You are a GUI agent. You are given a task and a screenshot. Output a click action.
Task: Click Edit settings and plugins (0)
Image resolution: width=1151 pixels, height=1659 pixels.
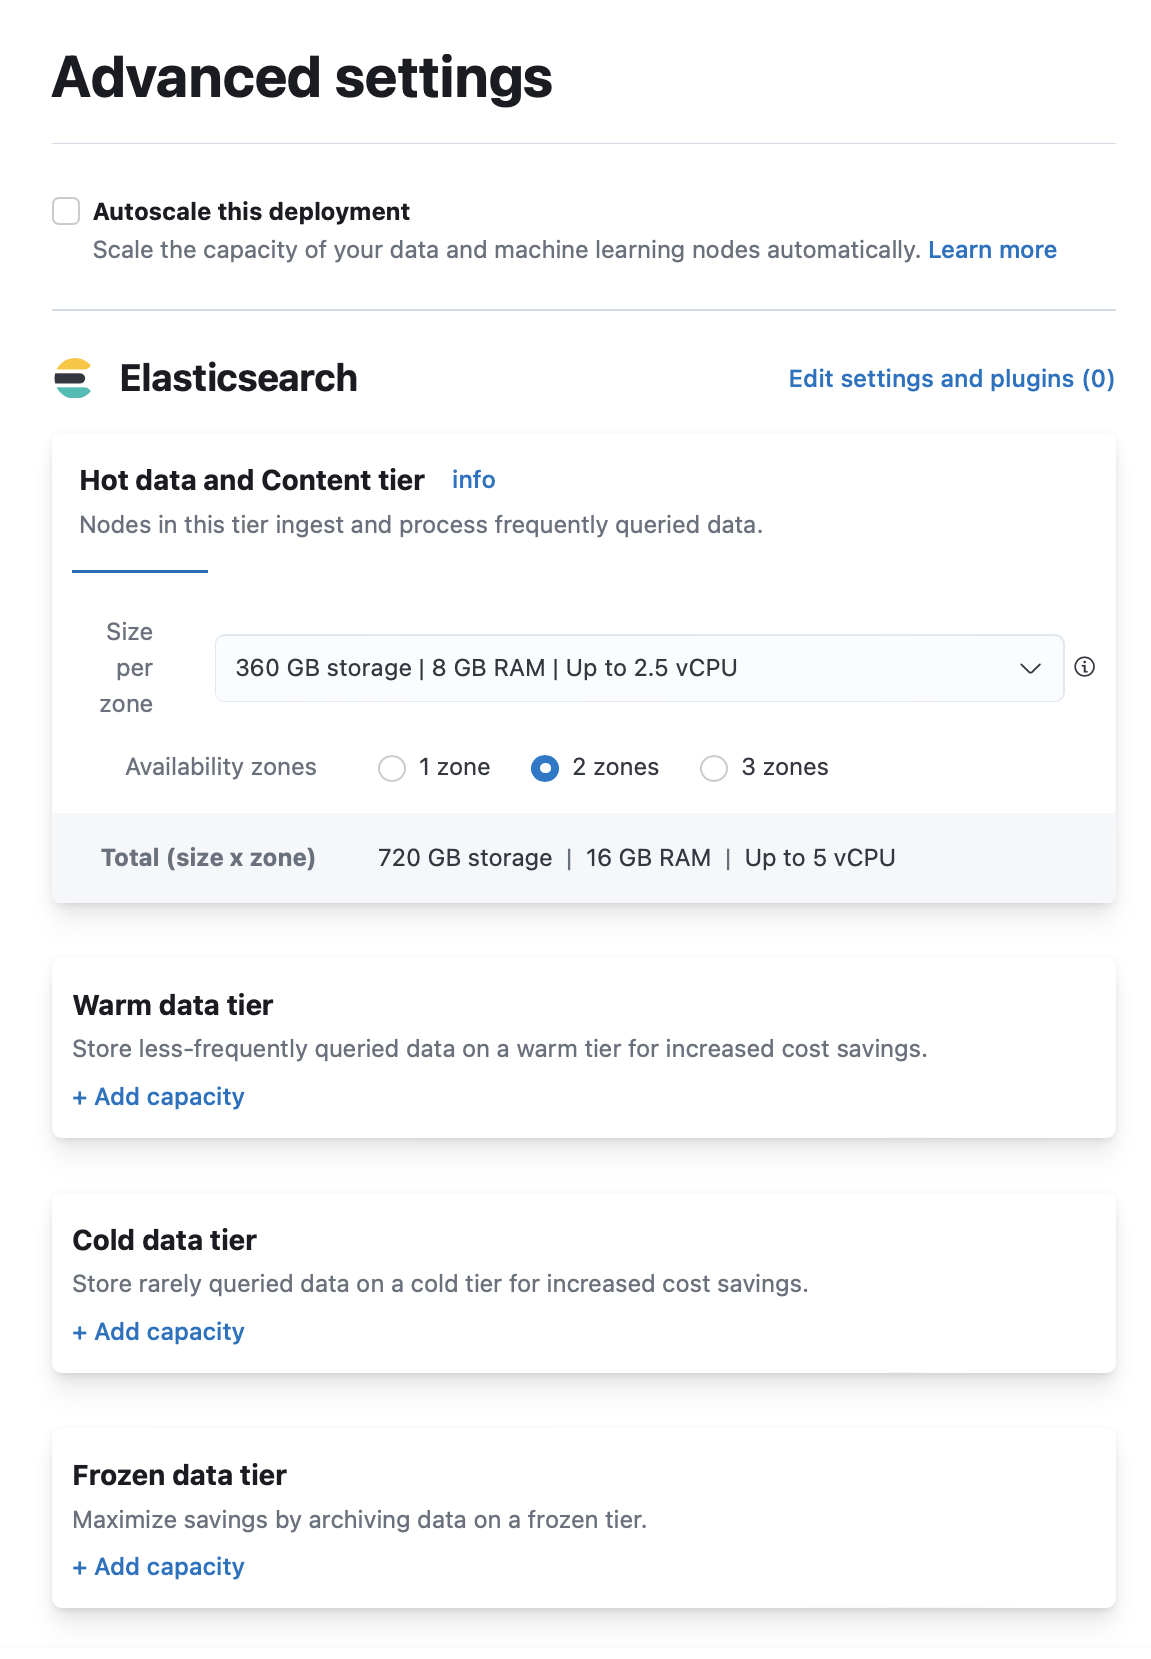(x=950, y=378)
